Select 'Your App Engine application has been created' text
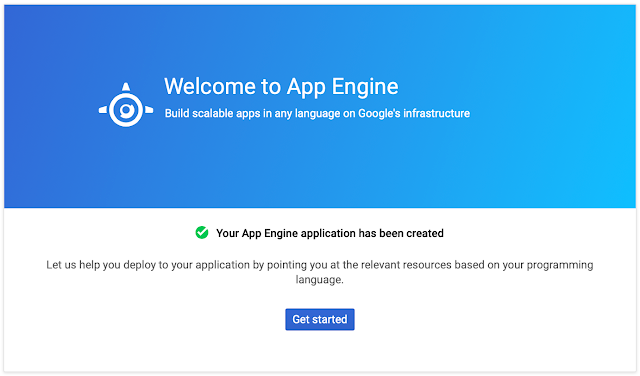 [x=330, y=233]
